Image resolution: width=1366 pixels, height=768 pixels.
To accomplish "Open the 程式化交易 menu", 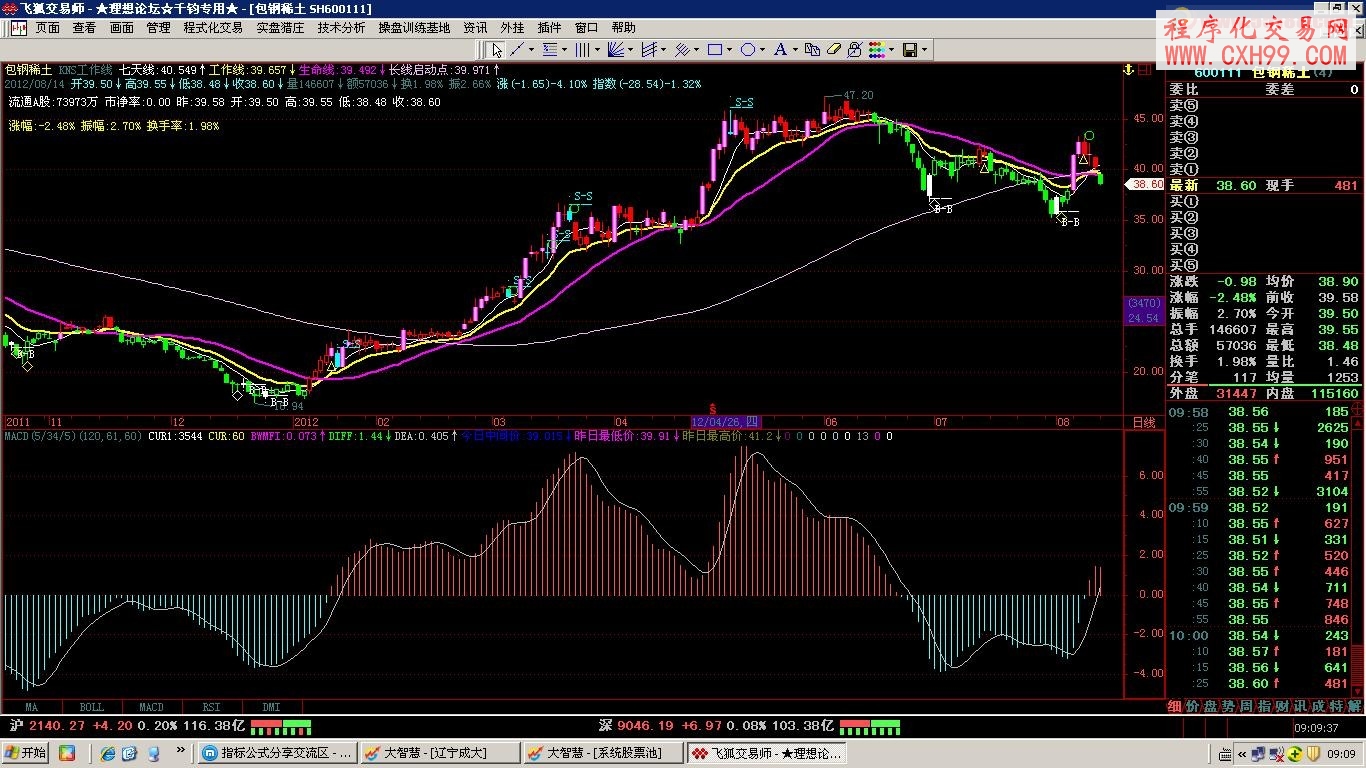I will coord(212,28).
